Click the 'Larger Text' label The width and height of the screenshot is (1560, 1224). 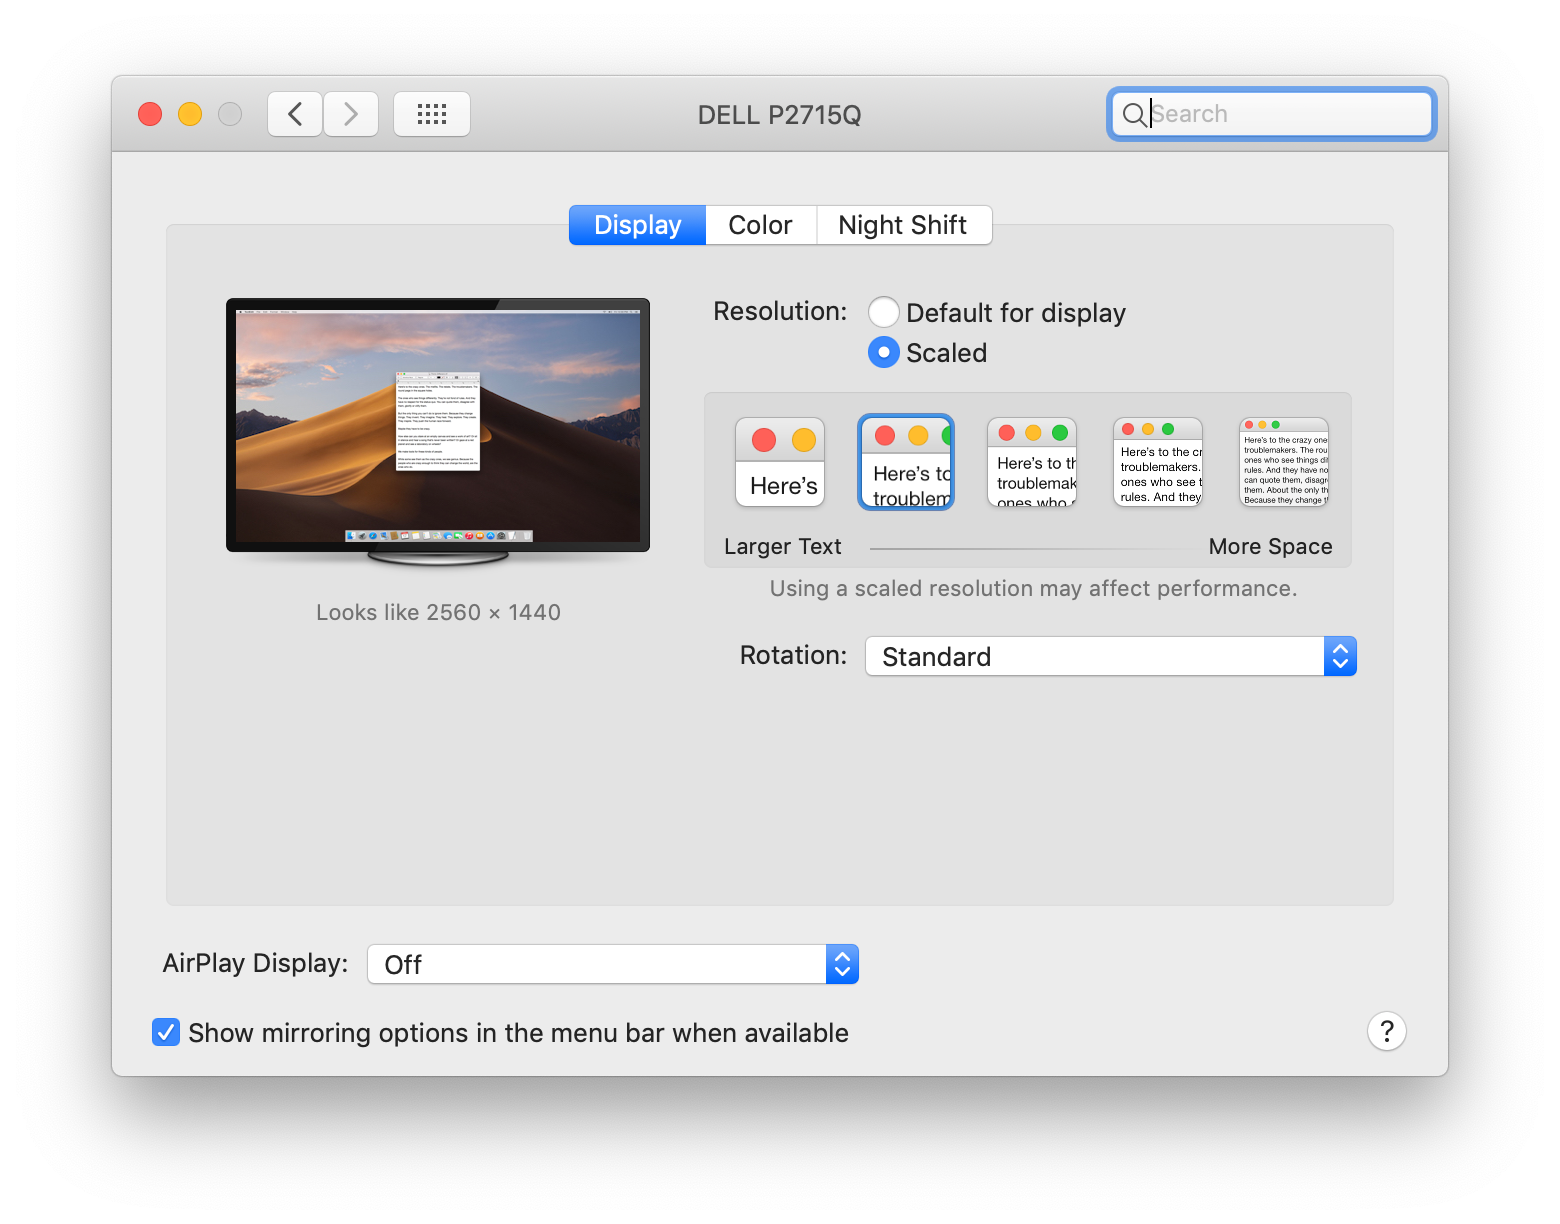[783, 546]
